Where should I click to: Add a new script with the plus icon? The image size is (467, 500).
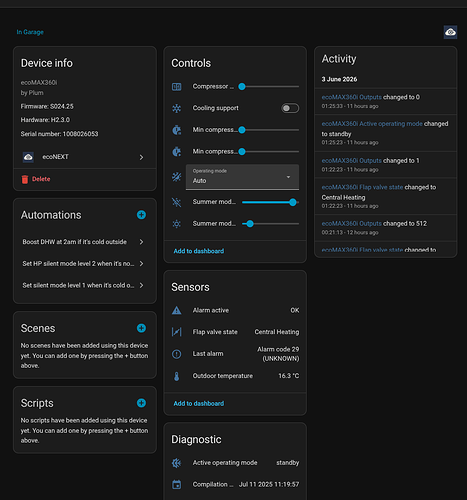[x=141, y=403]
